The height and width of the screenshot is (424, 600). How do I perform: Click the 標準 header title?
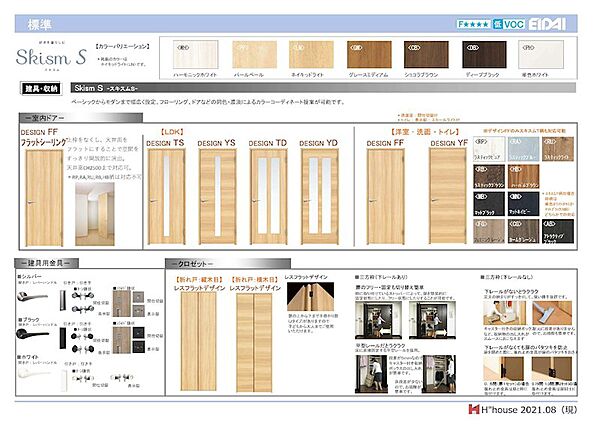coord(39,24)
